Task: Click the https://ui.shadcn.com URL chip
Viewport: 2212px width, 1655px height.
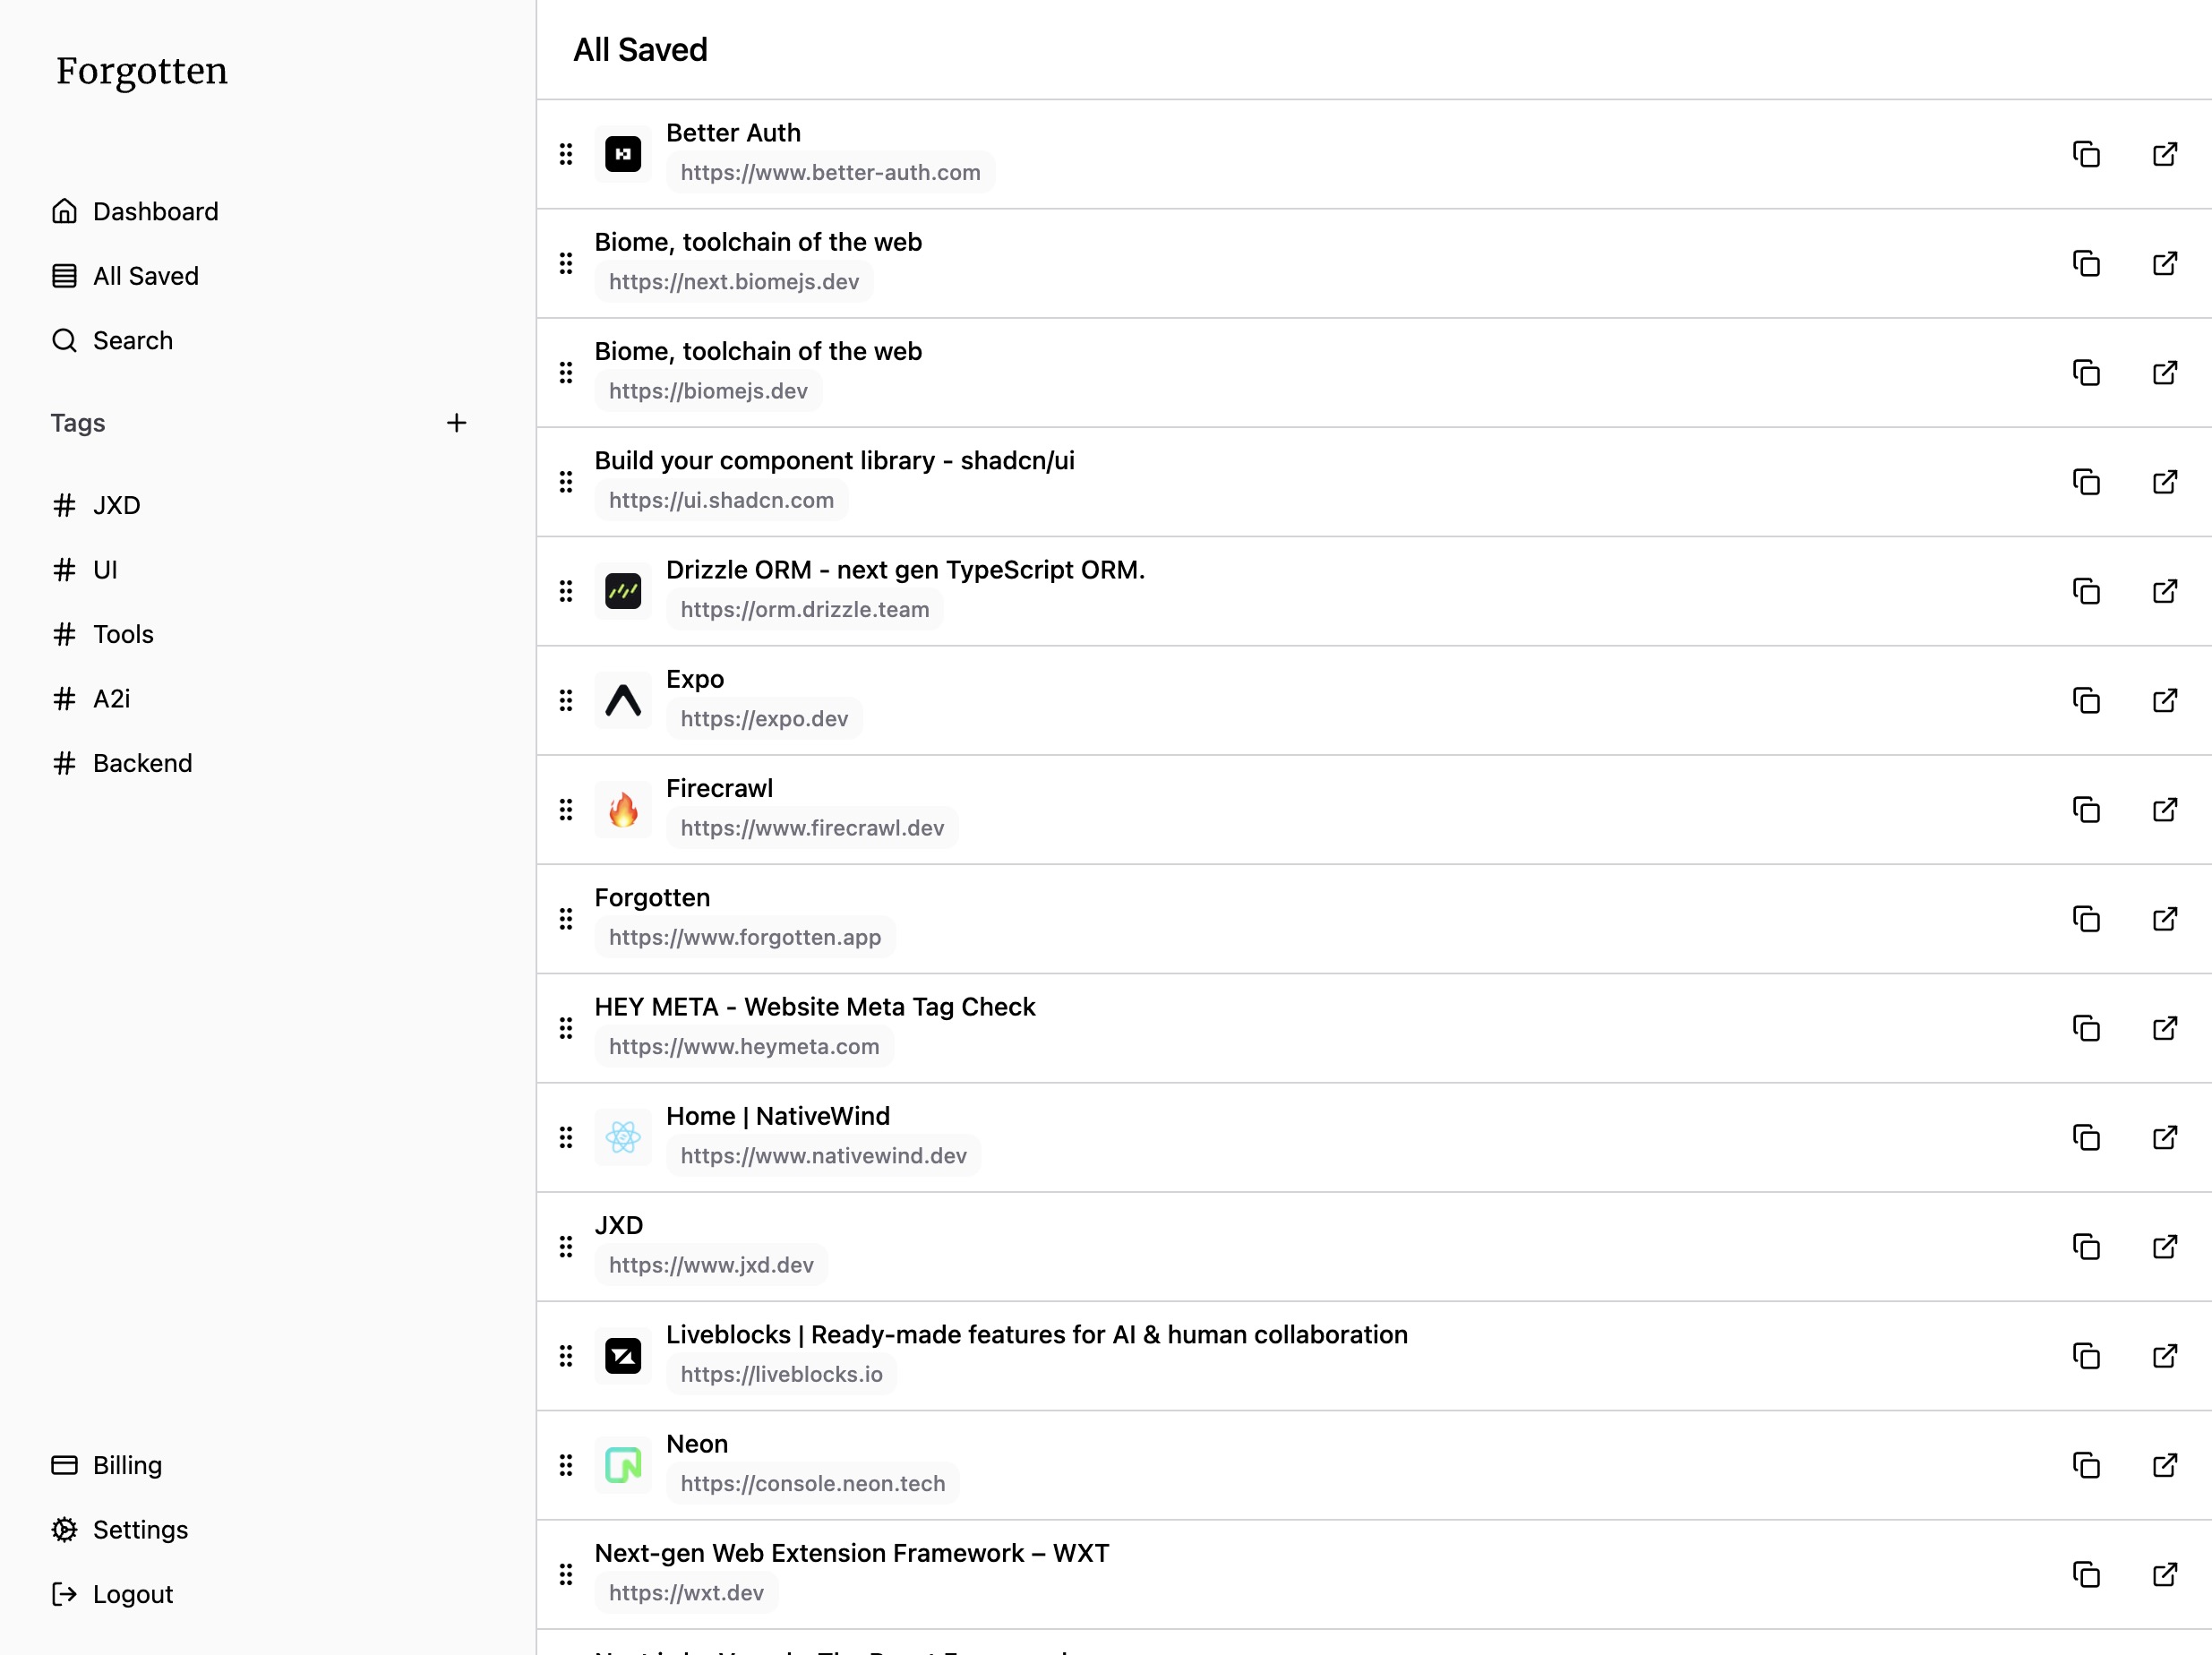Action: click(721, 500)
